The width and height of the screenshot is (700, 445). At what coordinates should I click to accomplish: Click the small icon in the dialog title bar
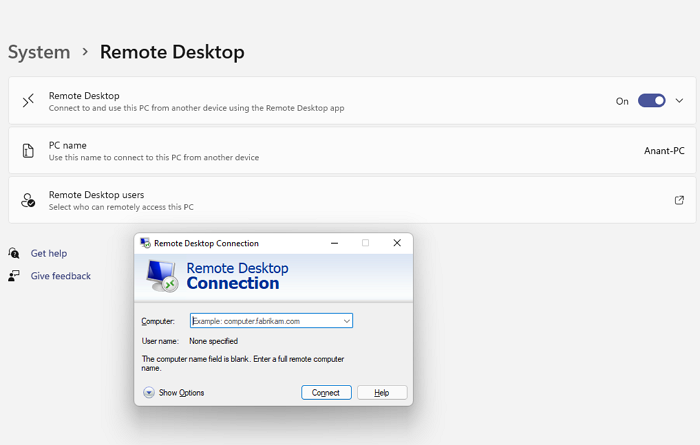(x=145, y=243)
